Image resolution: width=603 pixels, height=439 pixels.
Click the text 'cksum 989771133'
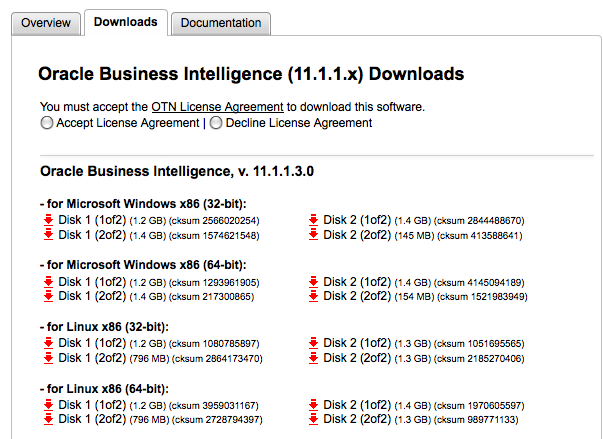coord(476,420)
